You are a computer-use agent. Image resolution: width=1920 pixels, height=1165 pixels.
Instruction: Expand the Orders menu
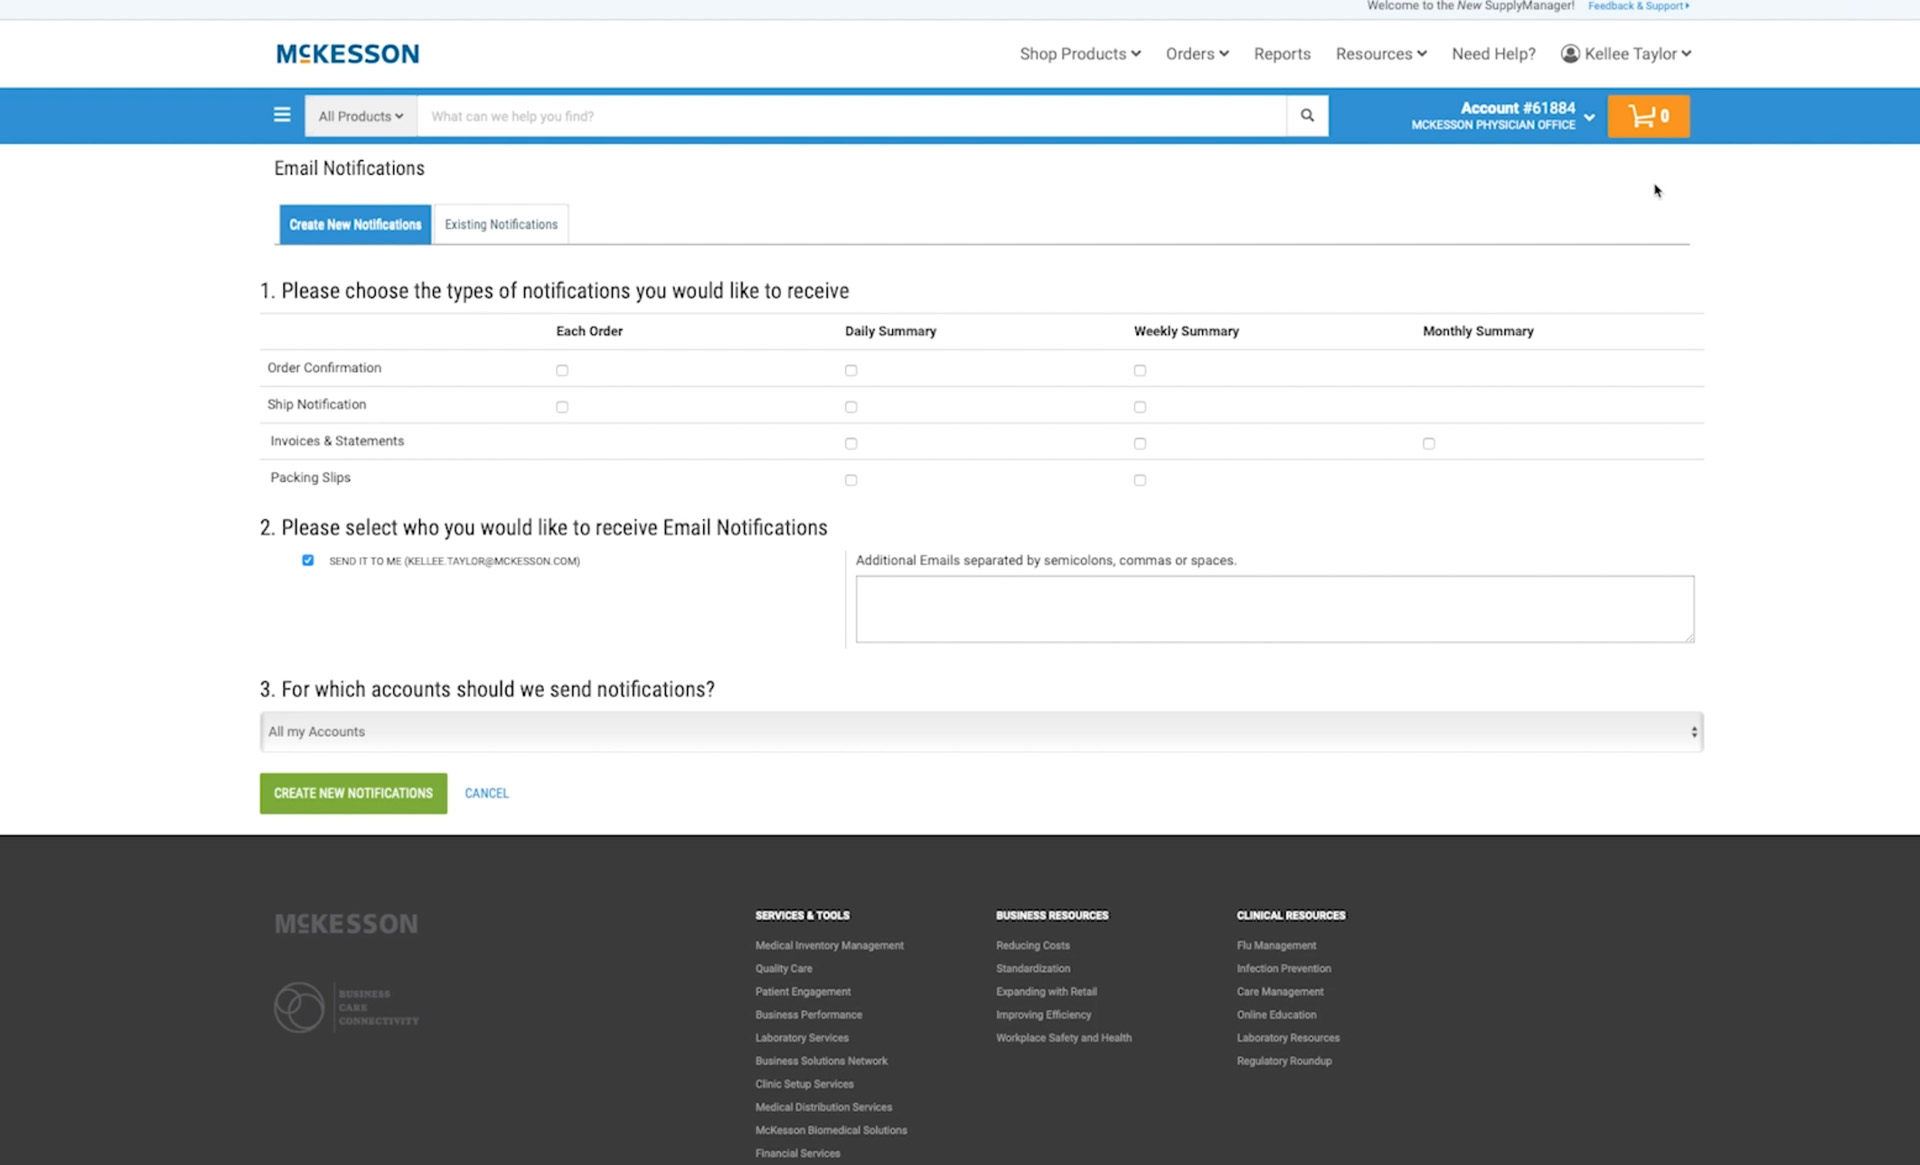[x=1197, y=54]
